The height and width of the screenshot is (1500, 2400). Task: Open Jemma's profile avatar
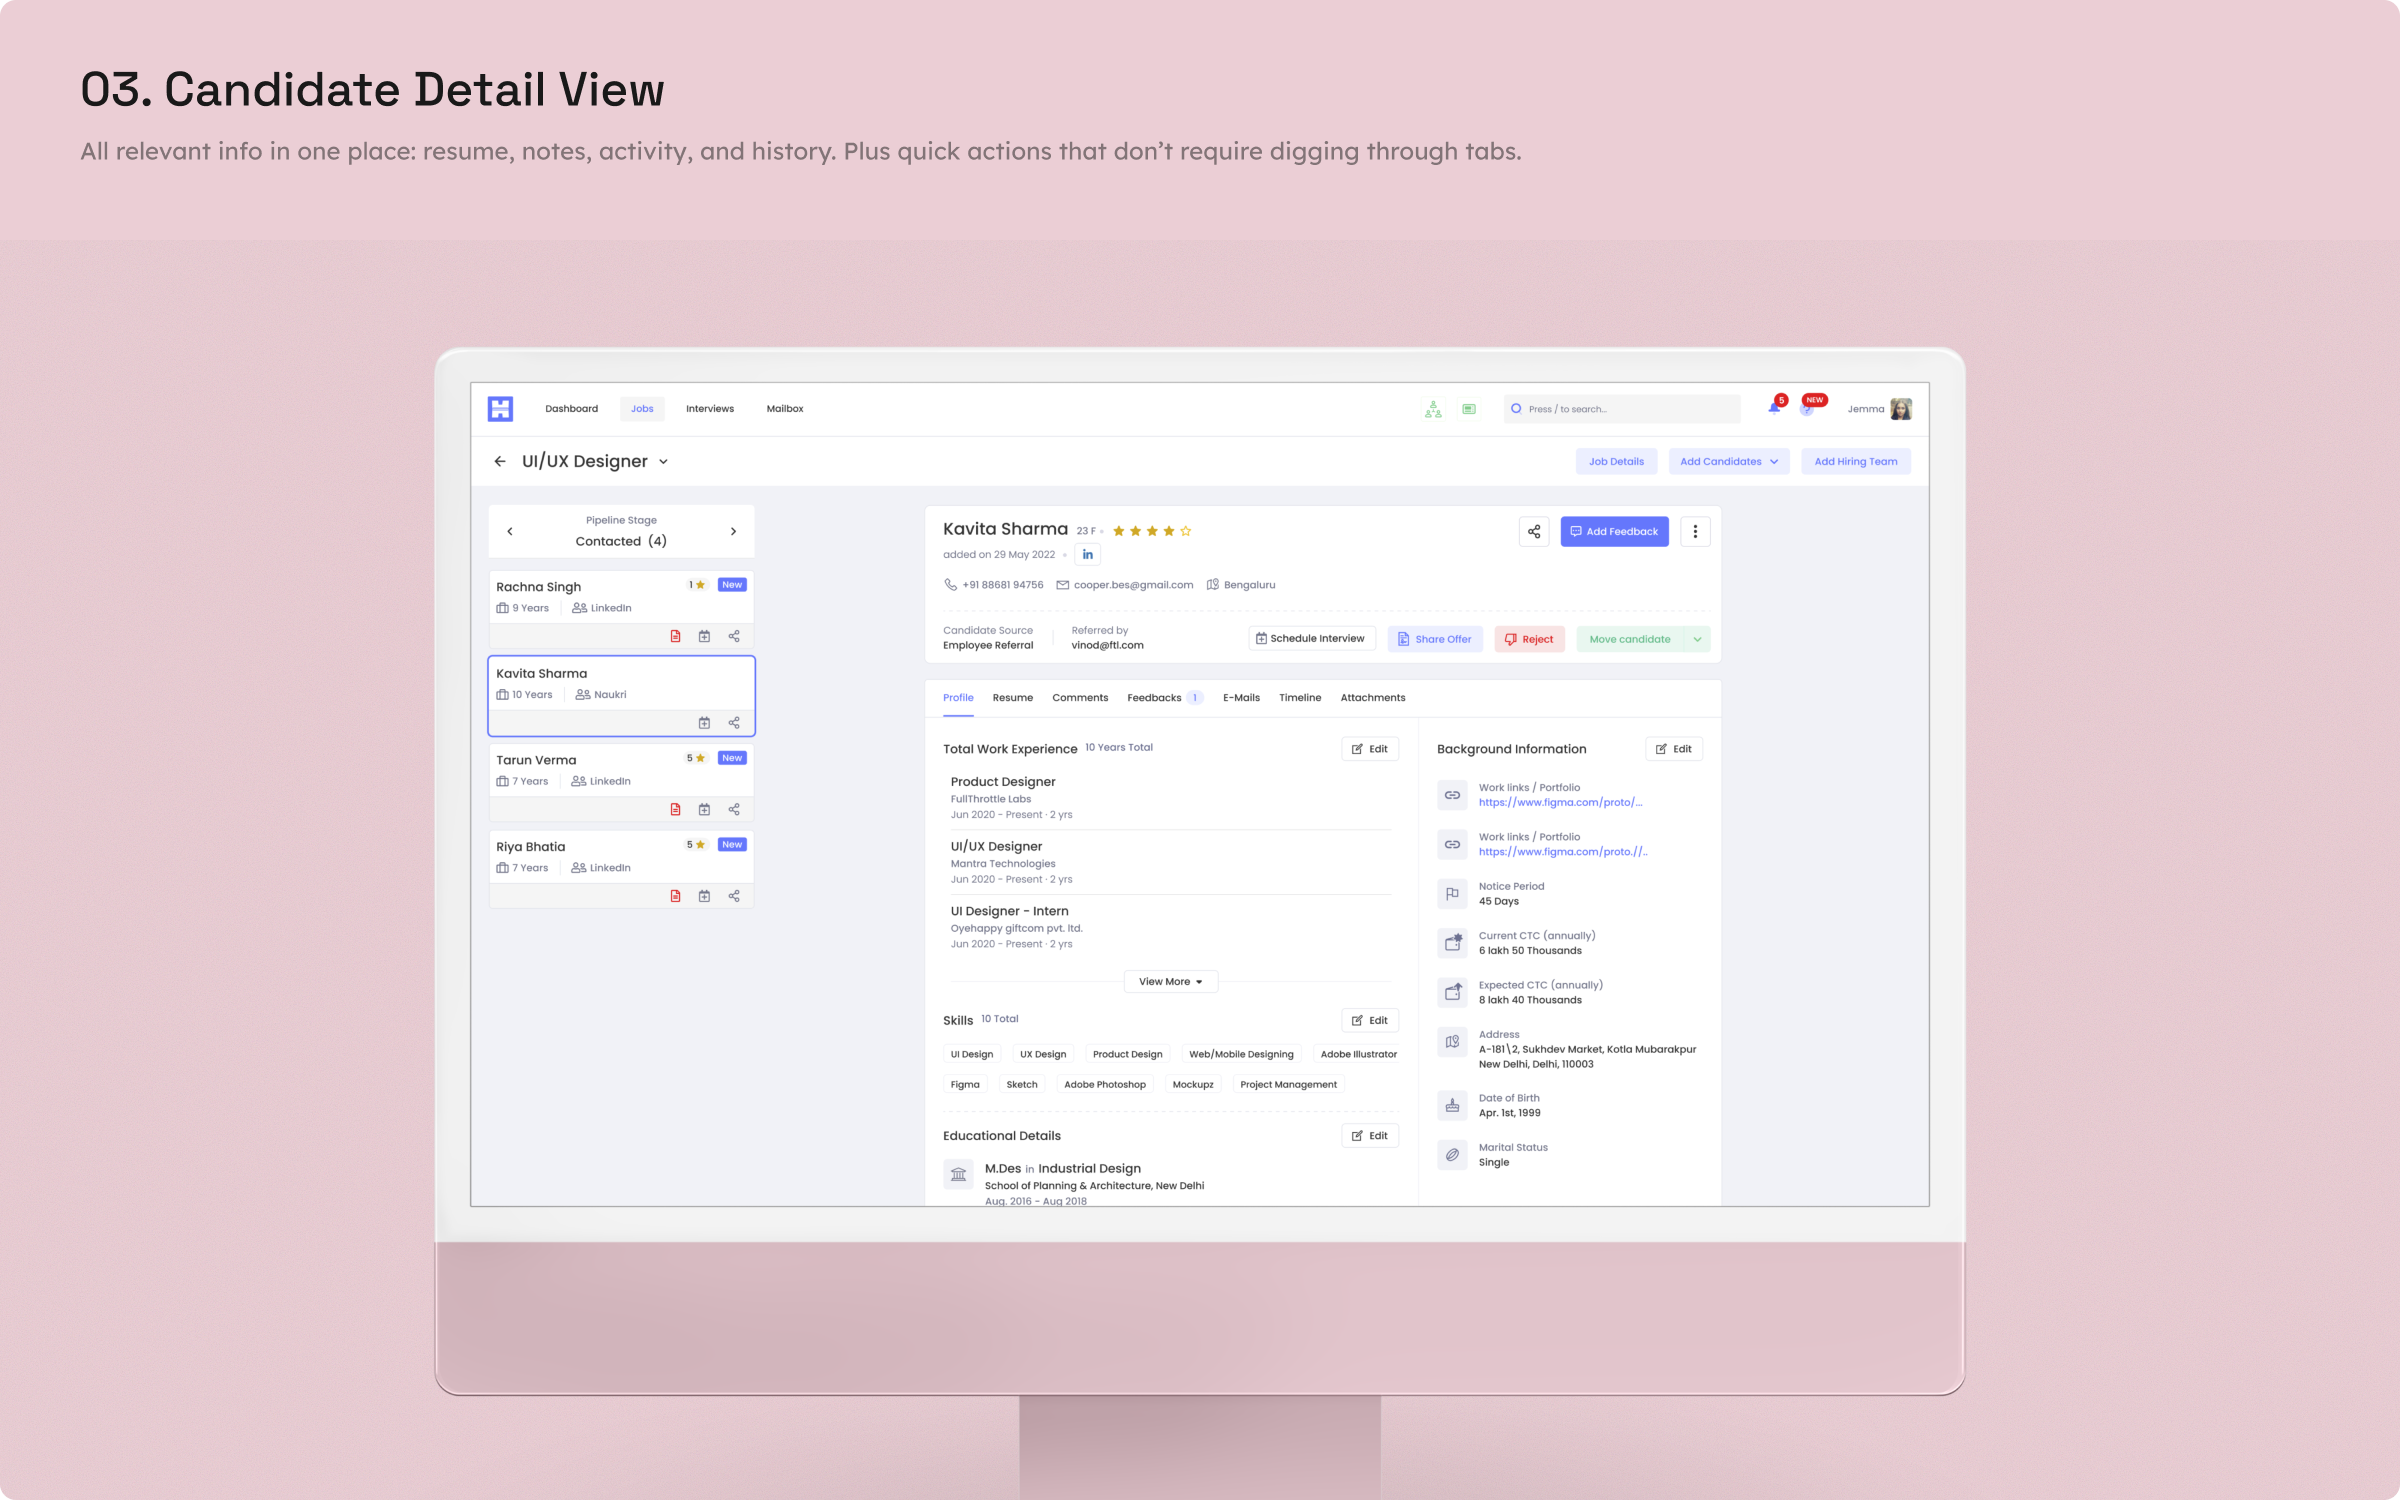point(1900,408)
